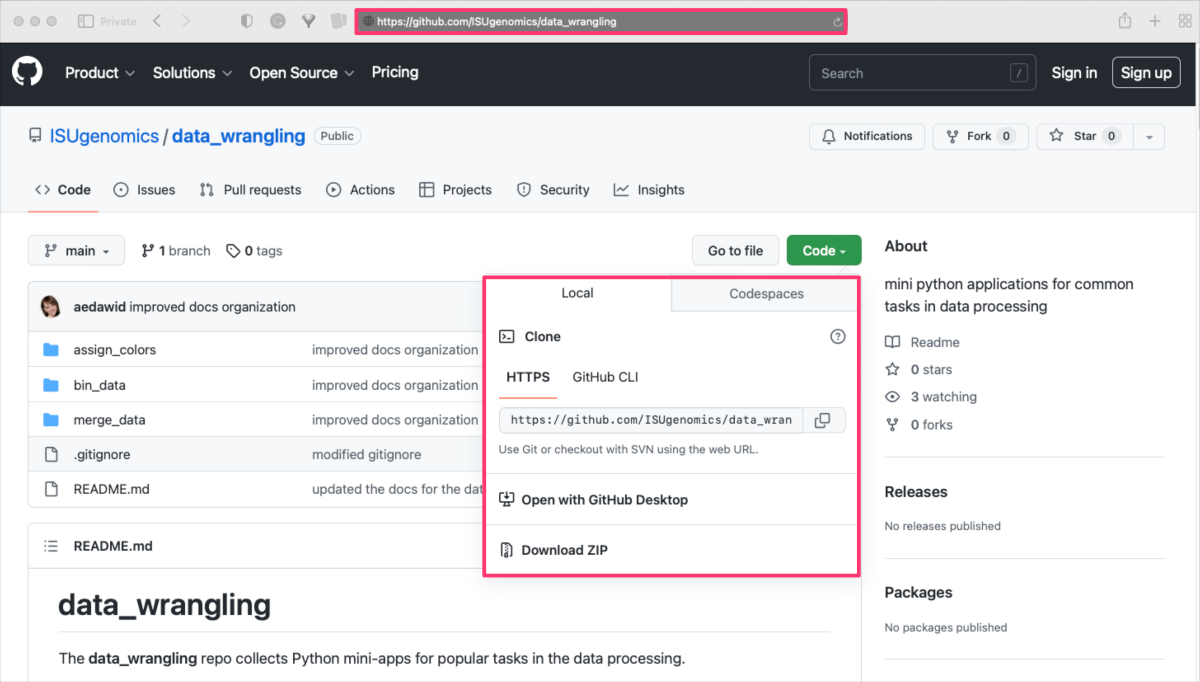Click Download ZIP option

coord(564,550)
